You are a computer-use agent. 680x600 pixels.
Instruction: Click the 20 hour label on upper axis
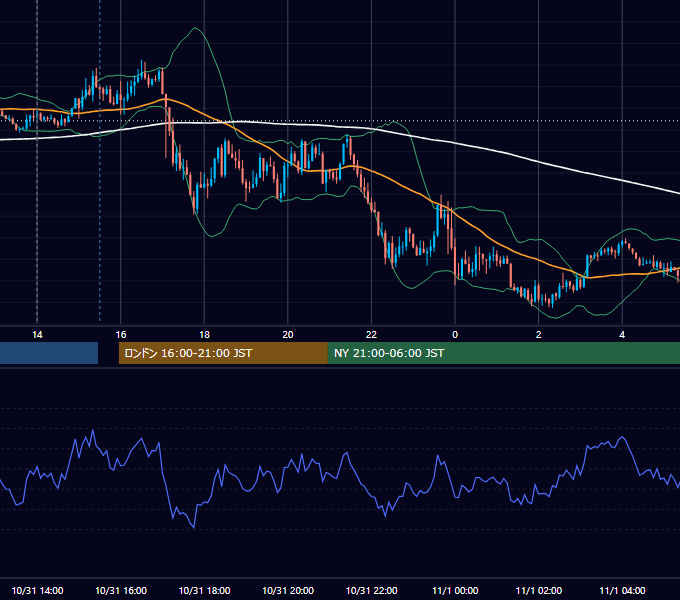(288, 335)
